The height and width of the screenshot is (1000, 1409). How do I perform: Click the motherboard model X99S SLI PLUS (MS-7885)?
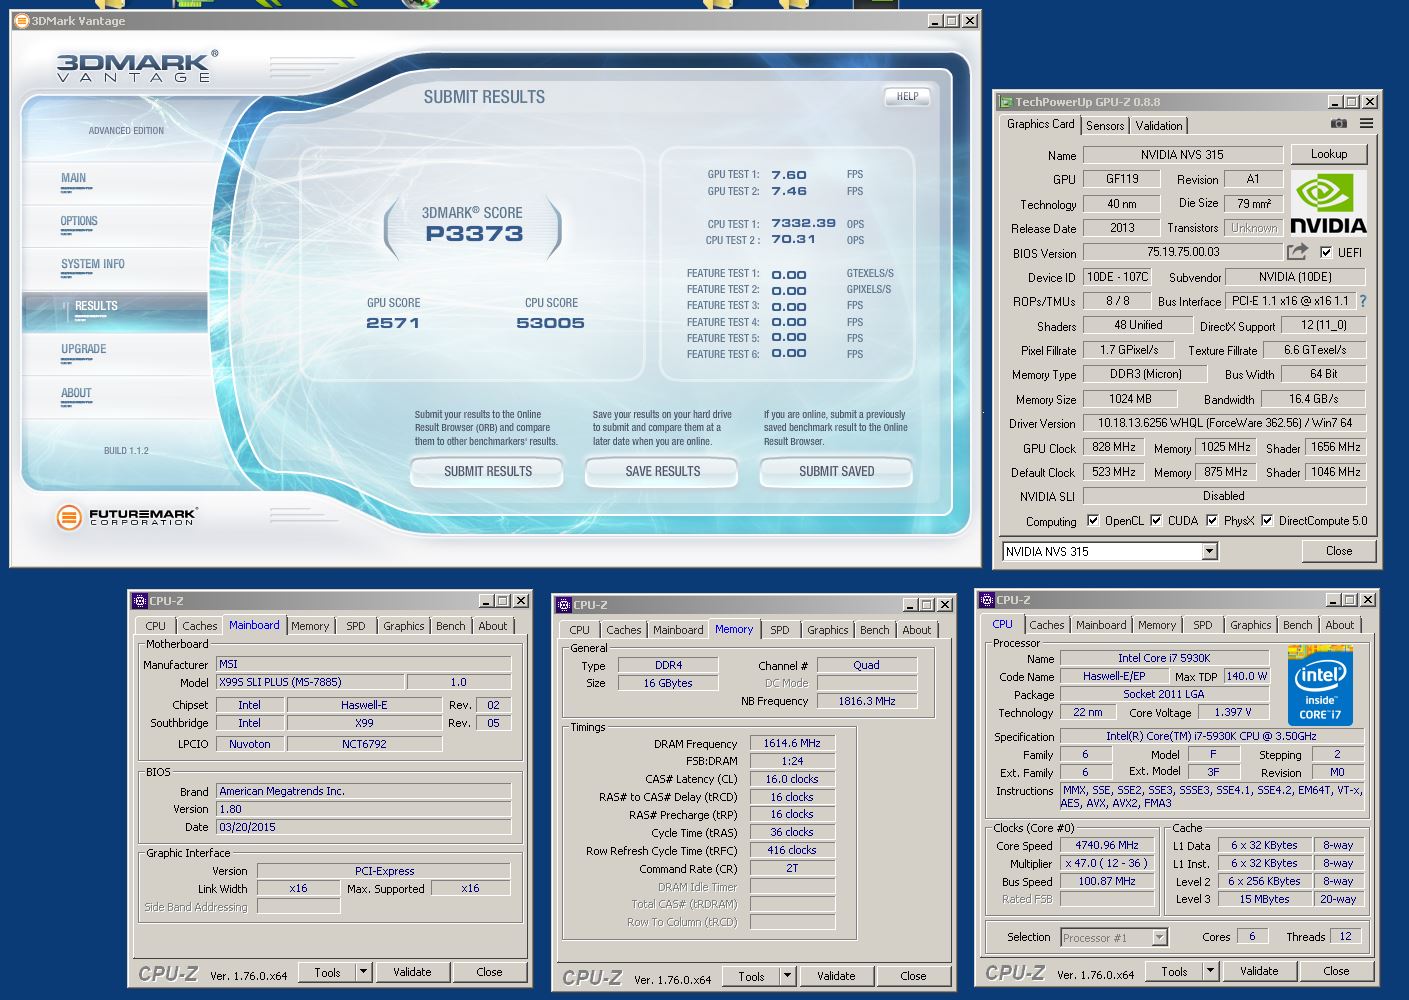click(311, 682)
